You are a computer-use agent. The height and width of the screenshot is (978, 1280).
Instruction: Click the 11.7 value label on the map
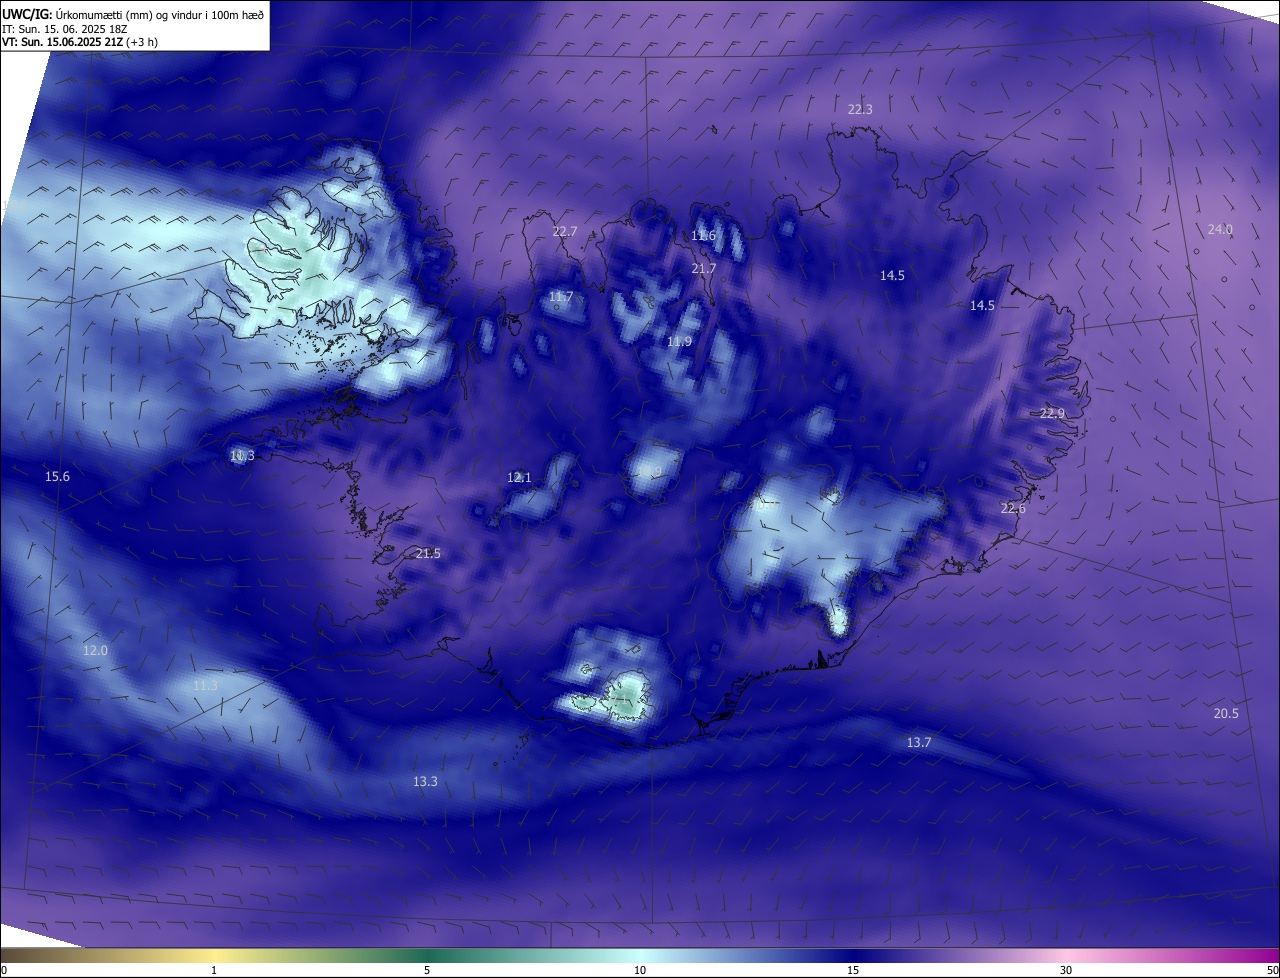561,297
